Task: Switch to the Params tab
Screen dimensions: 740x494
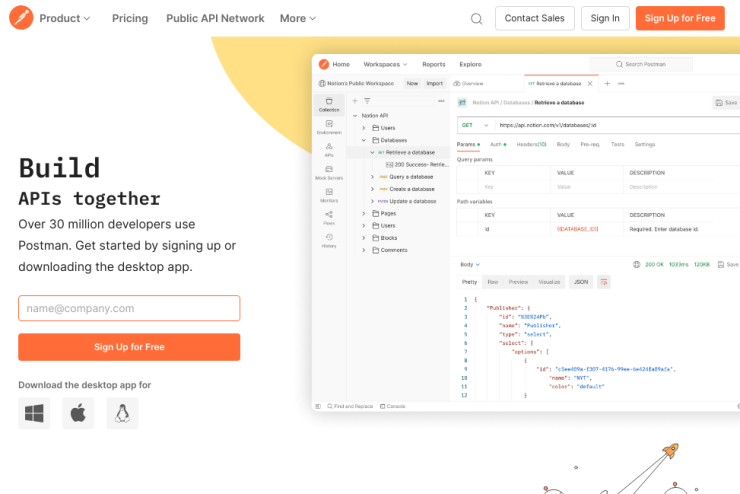Action: pyautogui.click(x=468, y=144)
